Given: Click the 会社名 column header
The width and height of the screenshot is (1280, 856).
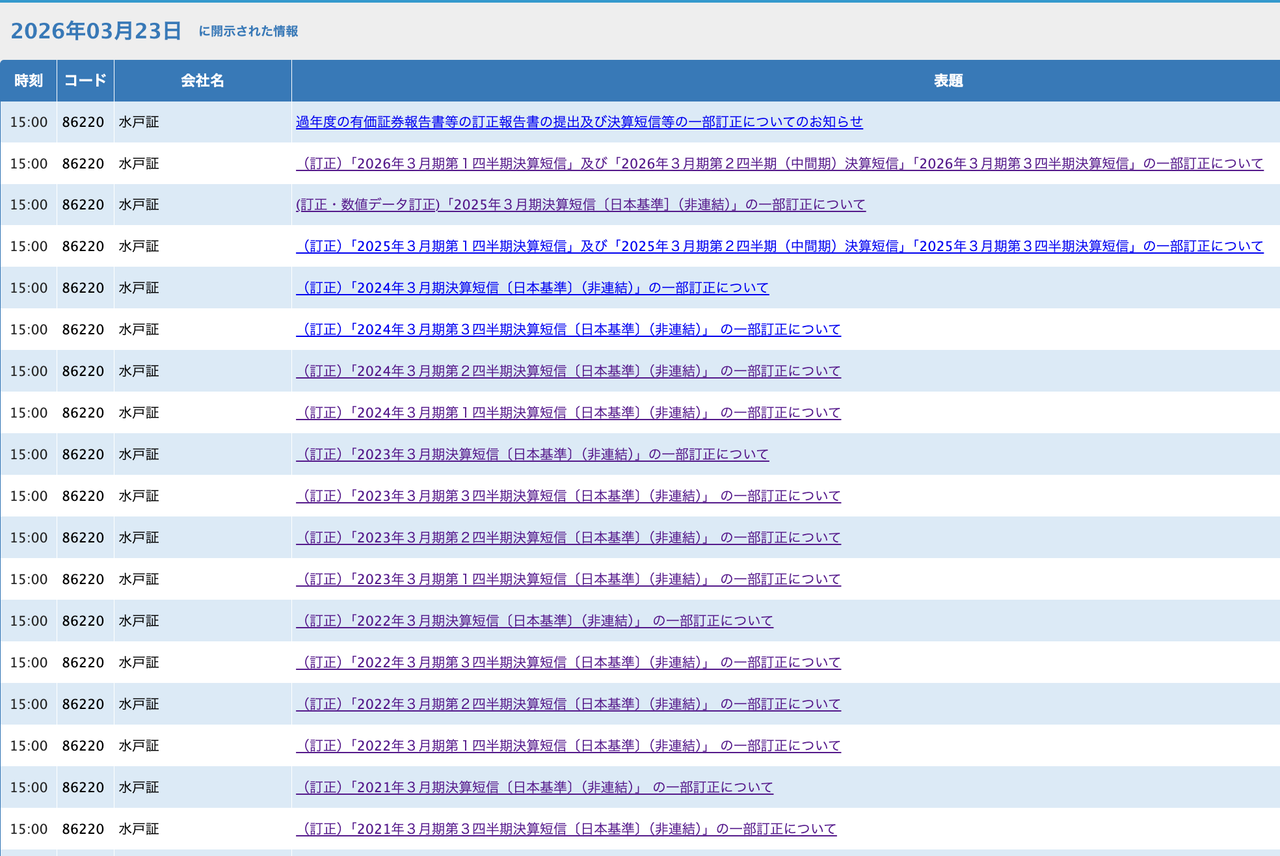Looking at the screenshot, I should pyautogui.click(x=202, y=81).
